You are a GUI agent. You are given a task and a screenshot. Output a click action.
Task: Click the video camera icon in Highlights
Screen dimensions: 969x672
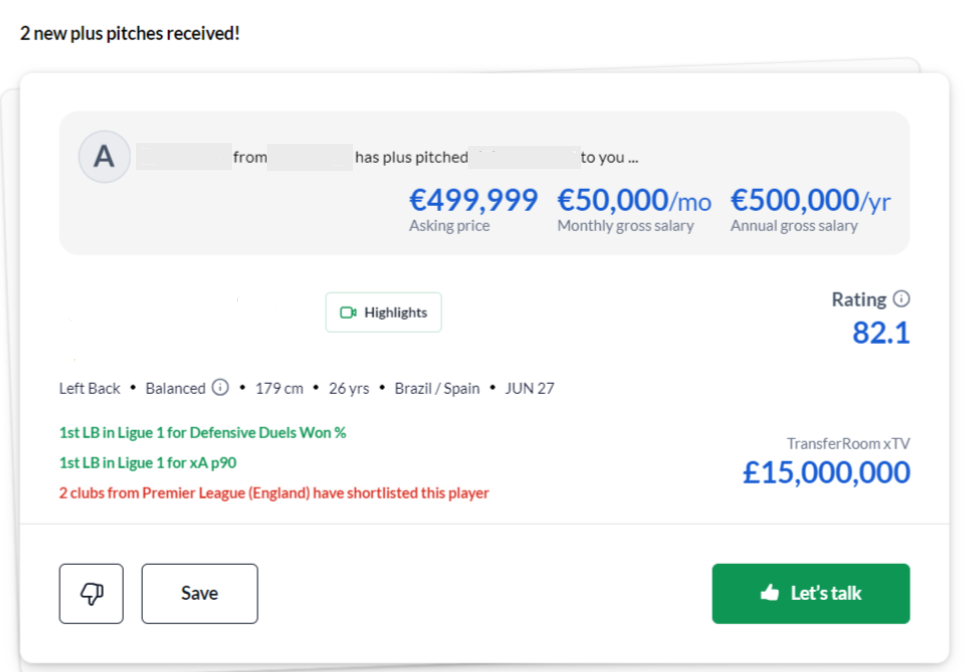click(x=349, y=313)
